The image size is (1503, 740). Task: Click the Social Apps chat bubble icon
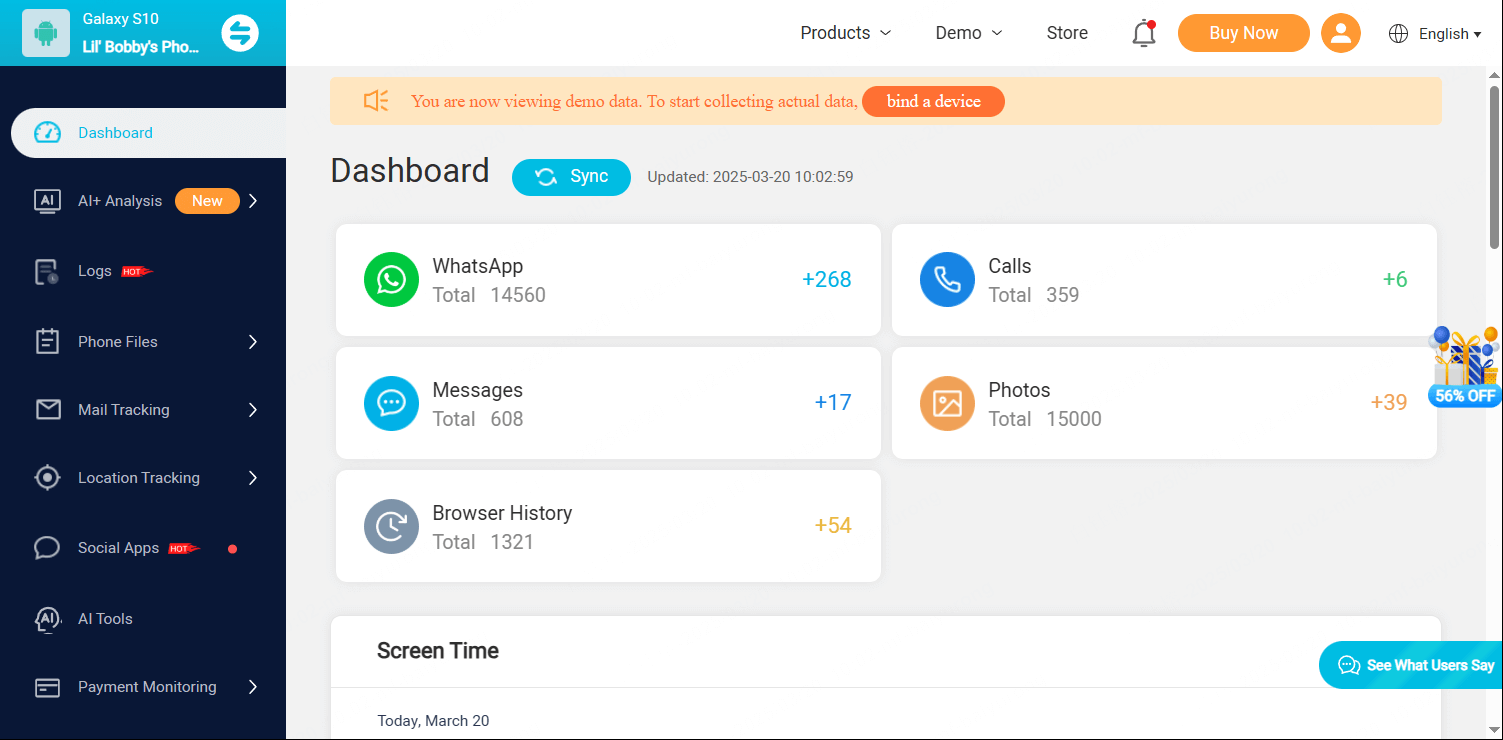click(x=47, y=548)
